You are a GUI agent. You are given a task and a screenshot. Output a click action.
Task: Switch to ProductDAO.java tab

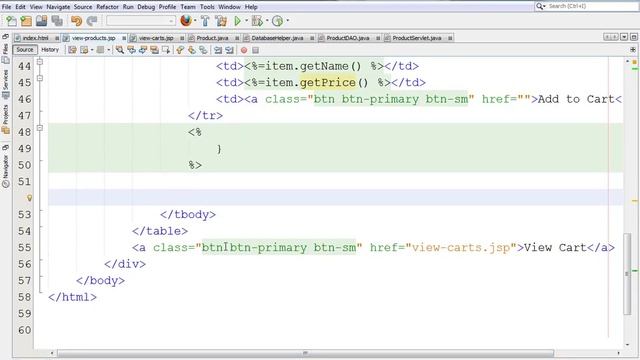348,38
